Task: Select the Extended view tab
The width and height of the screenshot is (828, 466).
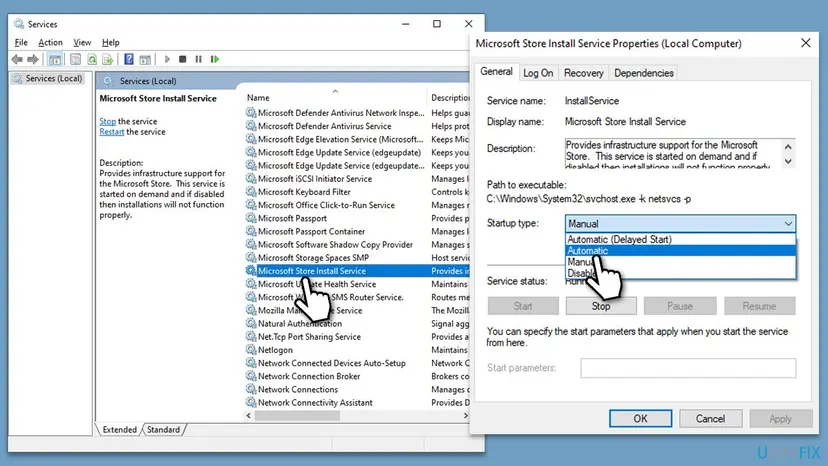Action: (119, 430)
